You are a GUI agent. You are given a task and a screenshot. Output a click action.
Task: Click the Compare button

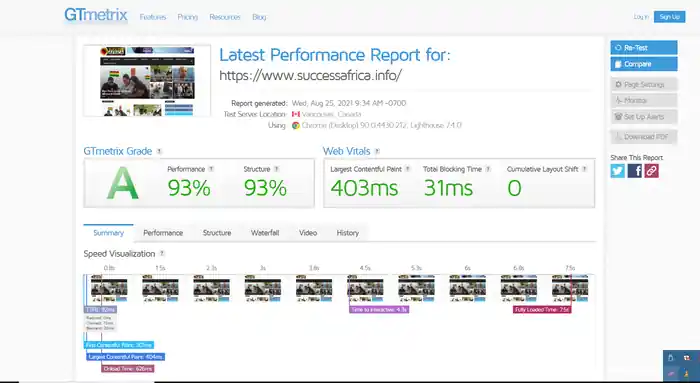point(644,64)
